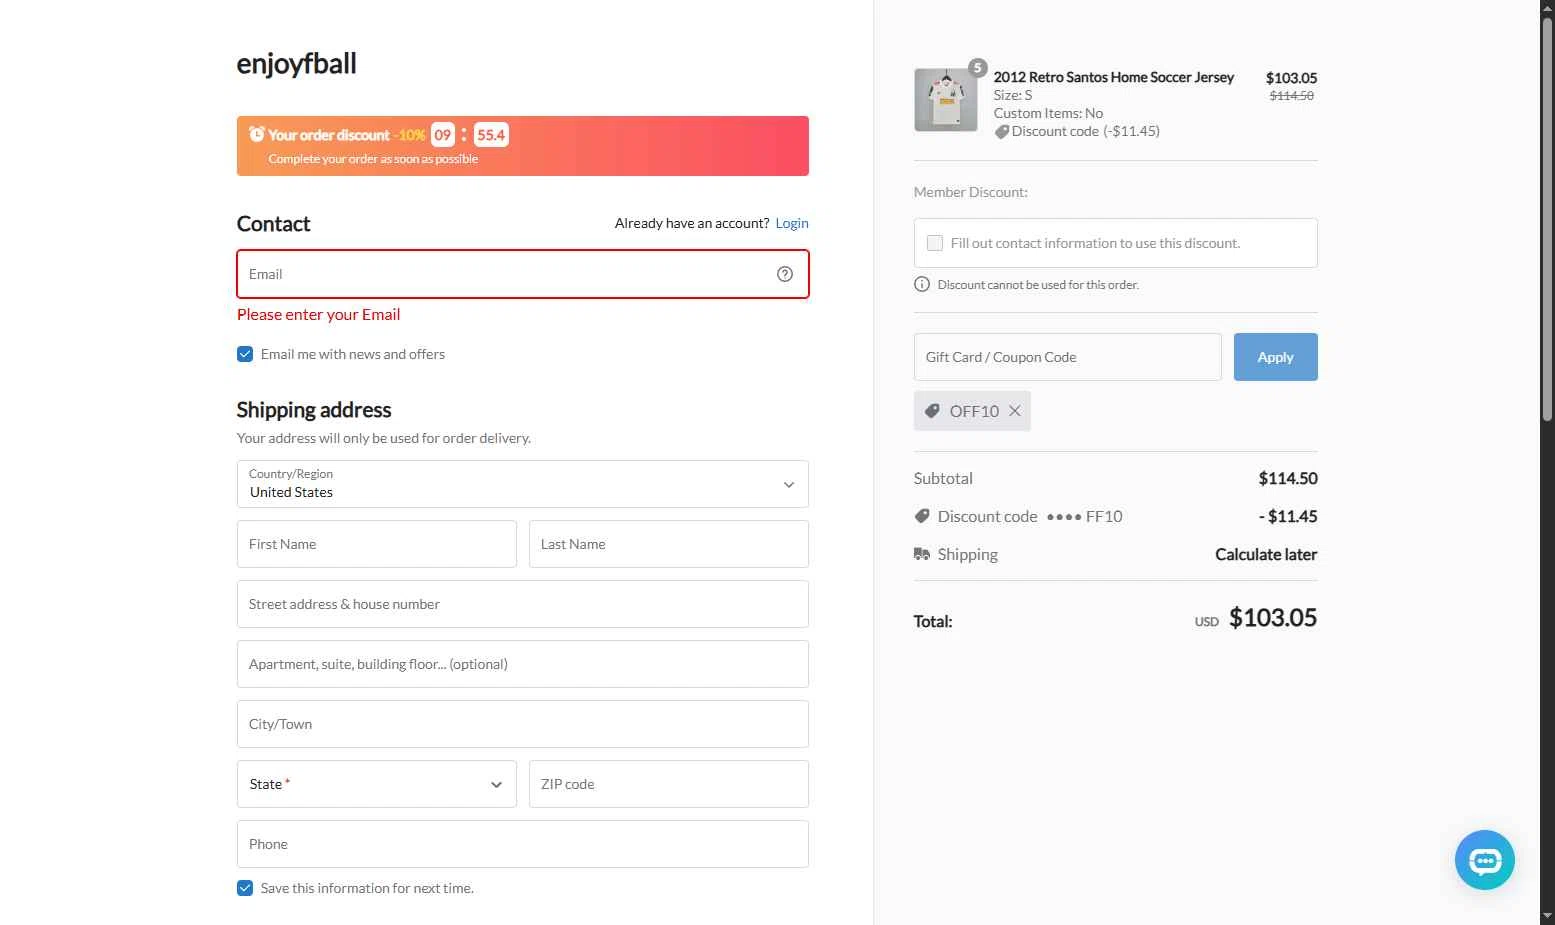Screen dimensions: 1555x925
Task: Remove the OFF10 coupon with the X
Action: (1014, 411)
